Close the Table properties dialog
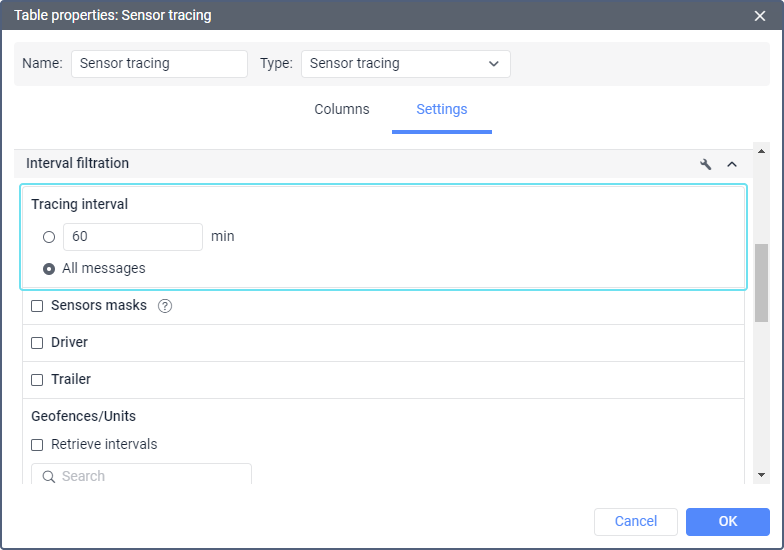The image size is (784, 550). point(760,15)
